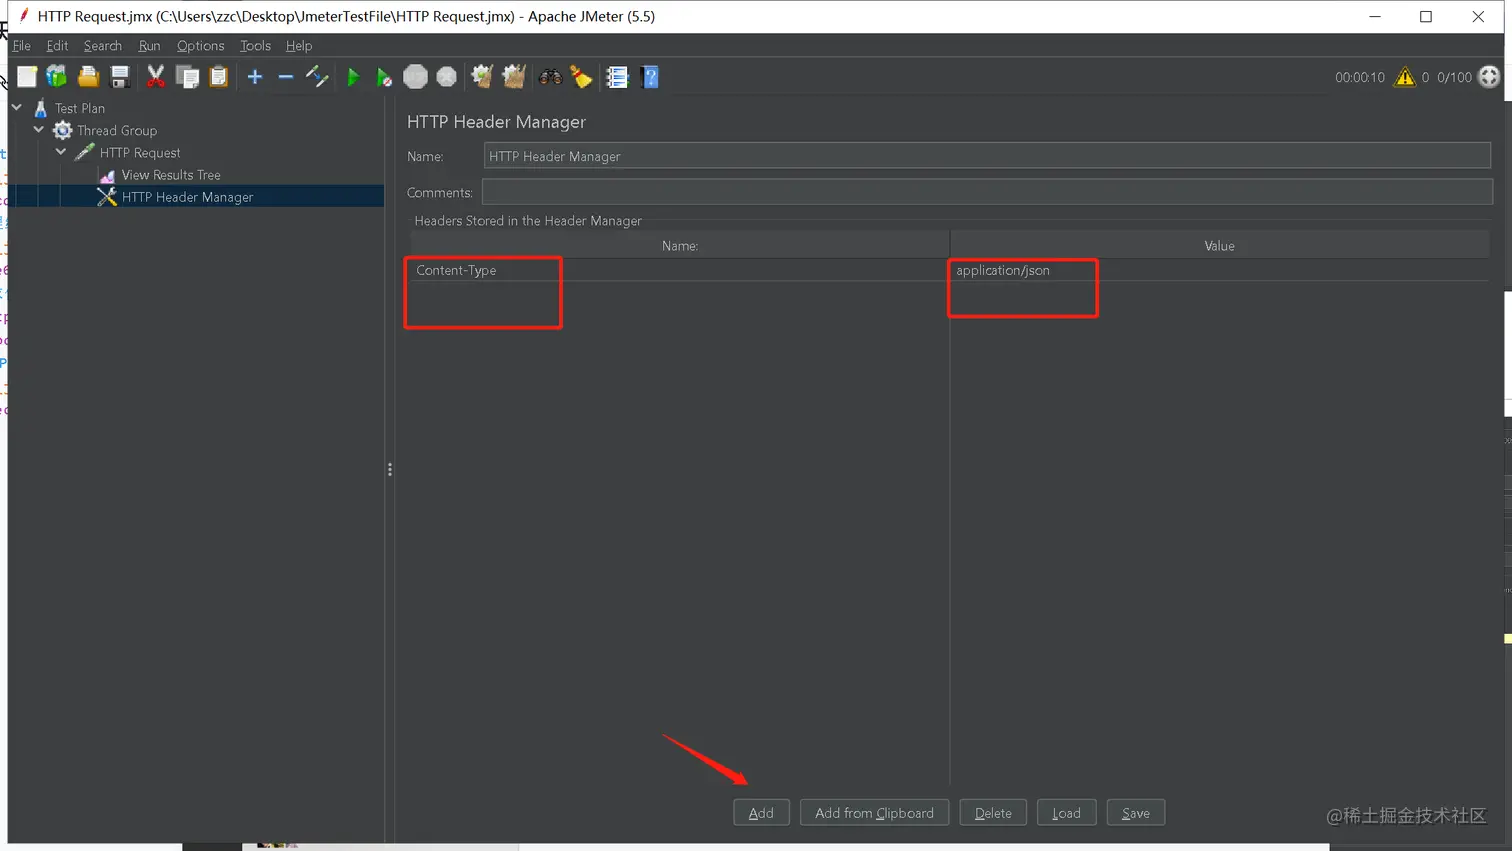Open the Edit menu

[x=57, y=46]
